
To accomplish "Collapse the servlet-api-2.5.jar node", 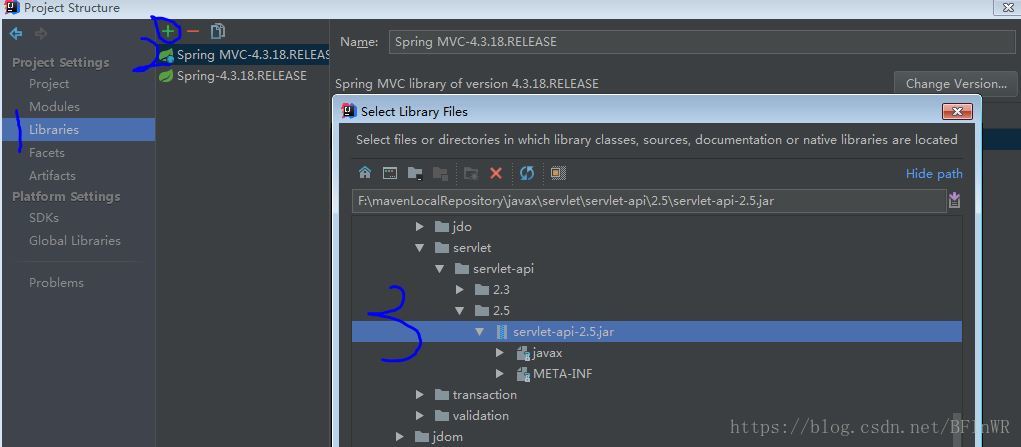I will tap(480, 332).
